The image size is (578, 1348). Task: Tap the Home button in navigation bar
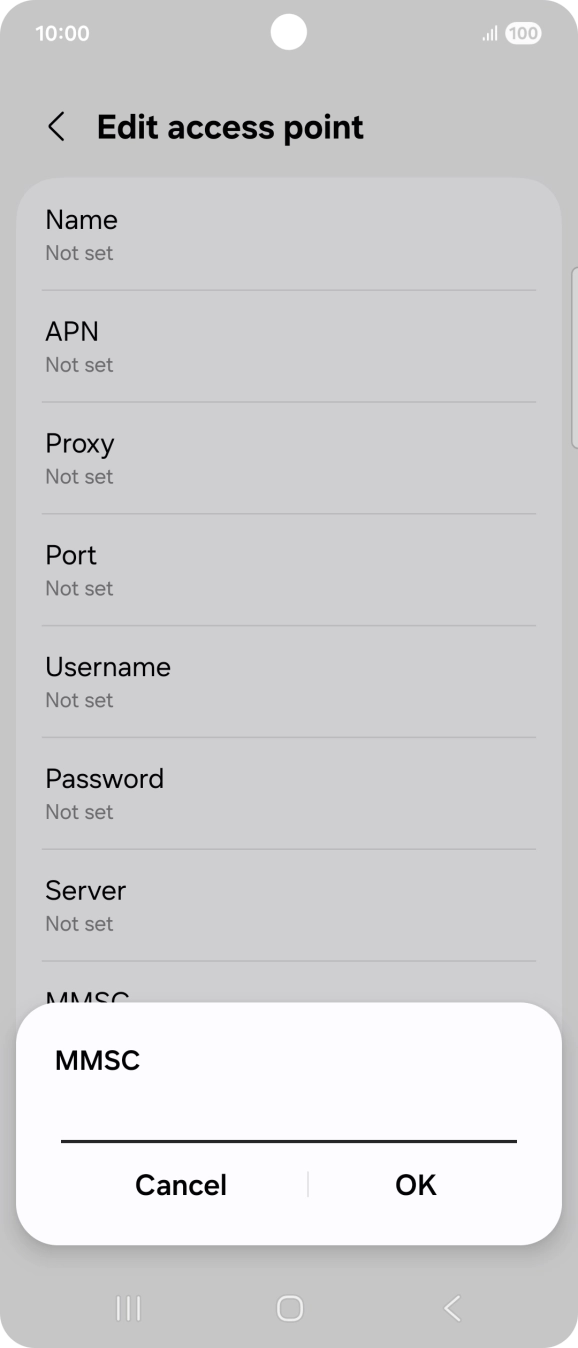click(289, 1307)
